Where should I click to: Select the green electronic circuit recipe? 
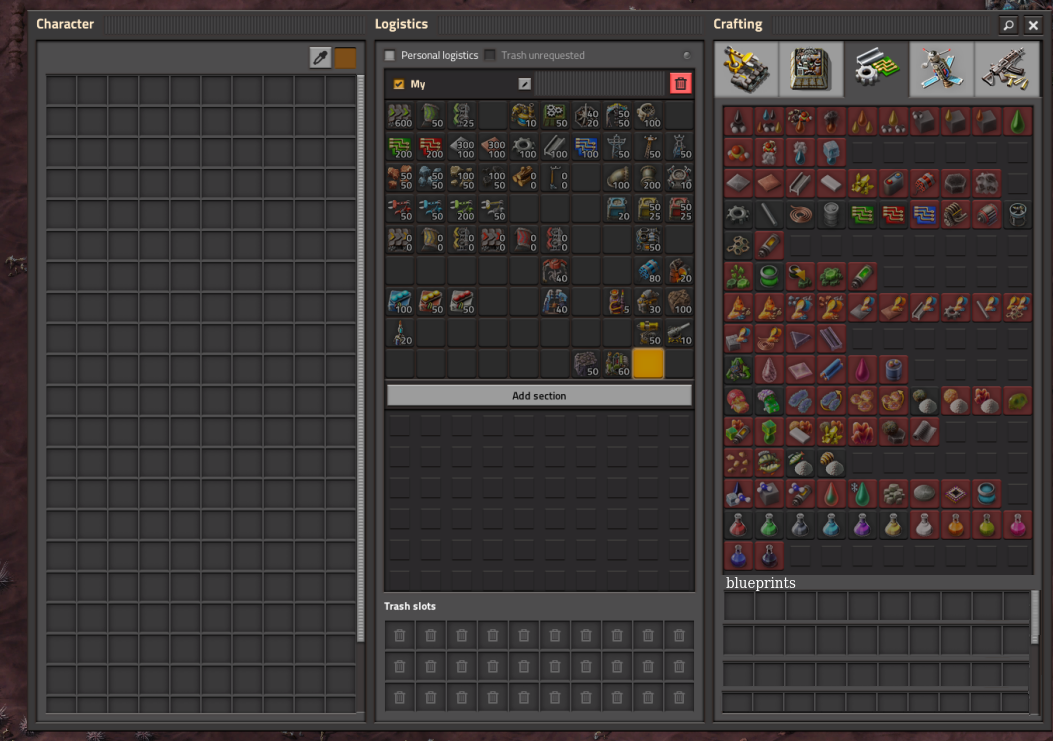pos(862,214)
